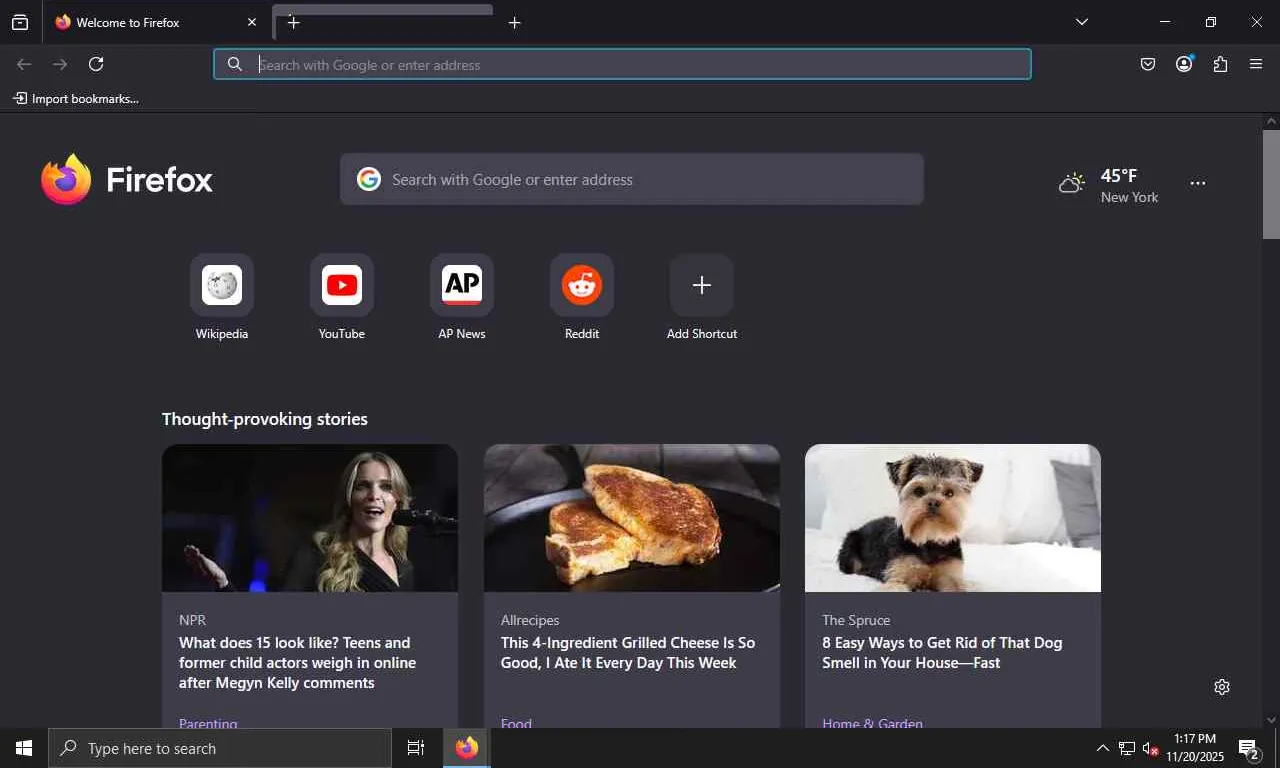Open the taskbar clock and date
Viewport: 1280px width, 768px height.
tap(1195, 748)
